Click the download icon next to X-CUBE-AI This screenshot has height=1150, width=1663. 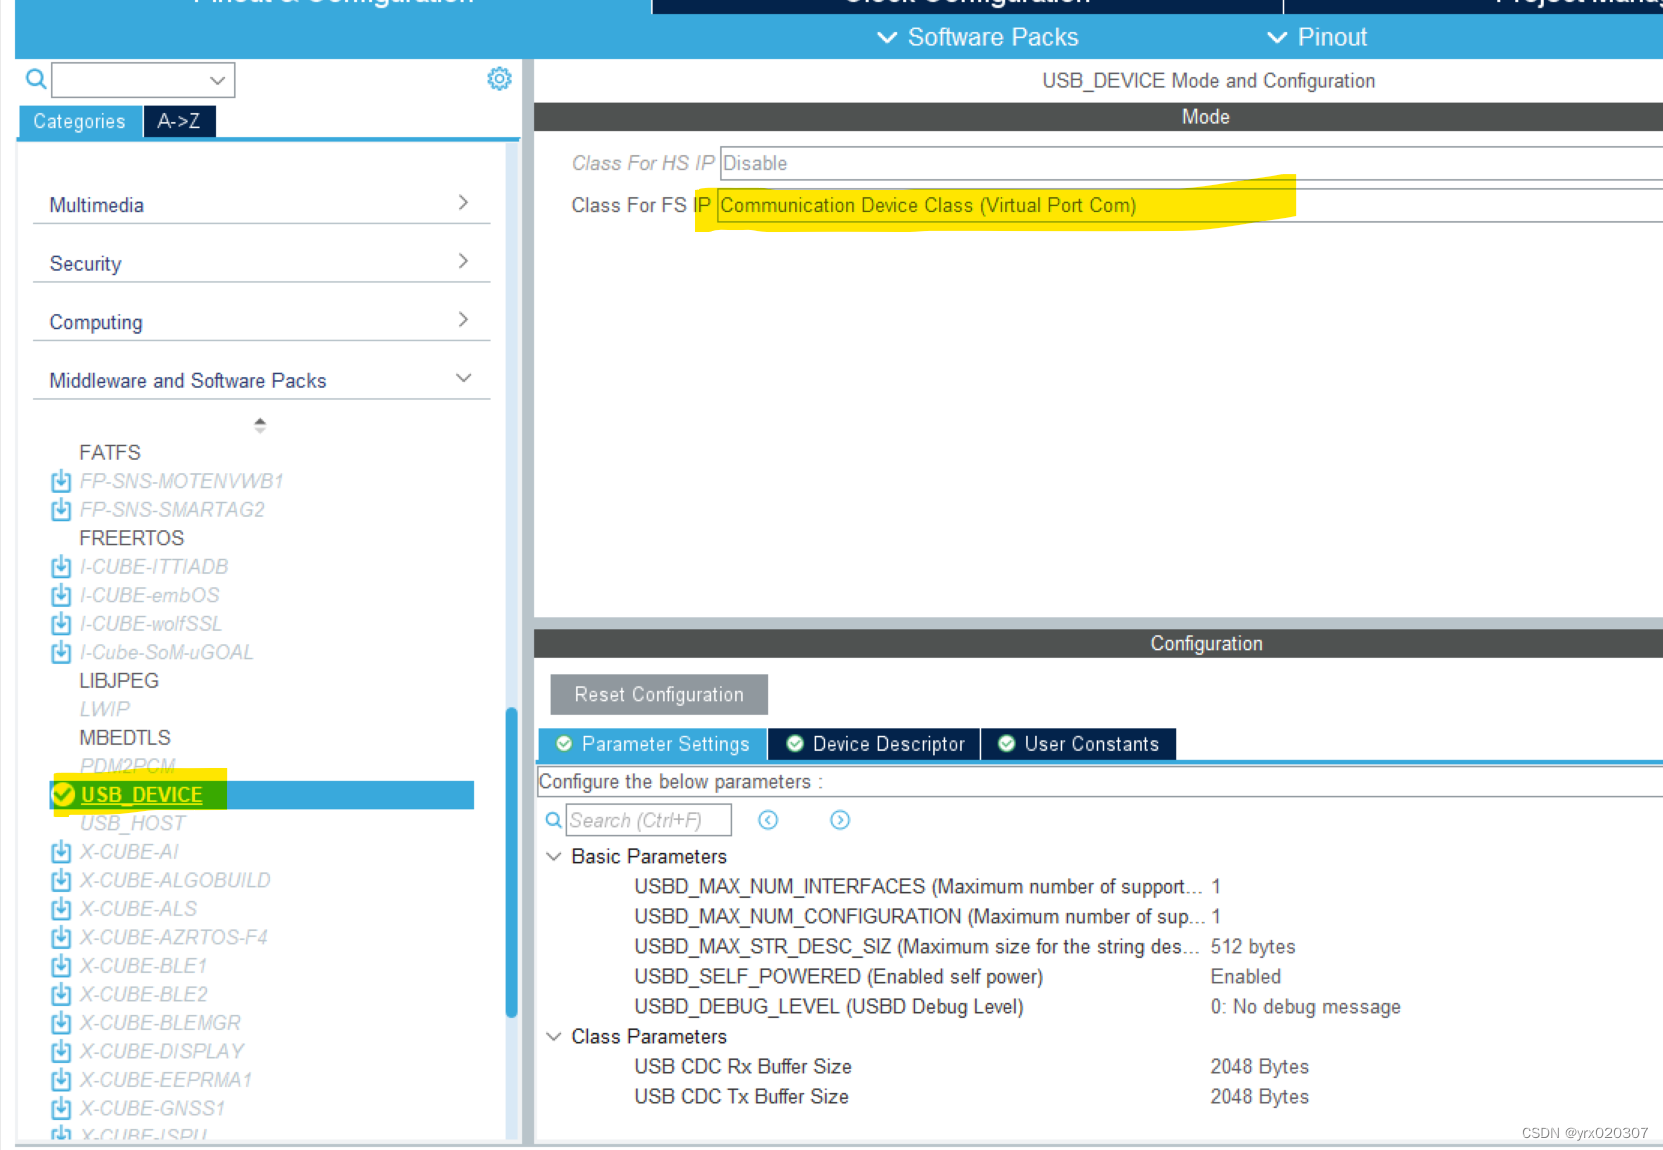61,852
